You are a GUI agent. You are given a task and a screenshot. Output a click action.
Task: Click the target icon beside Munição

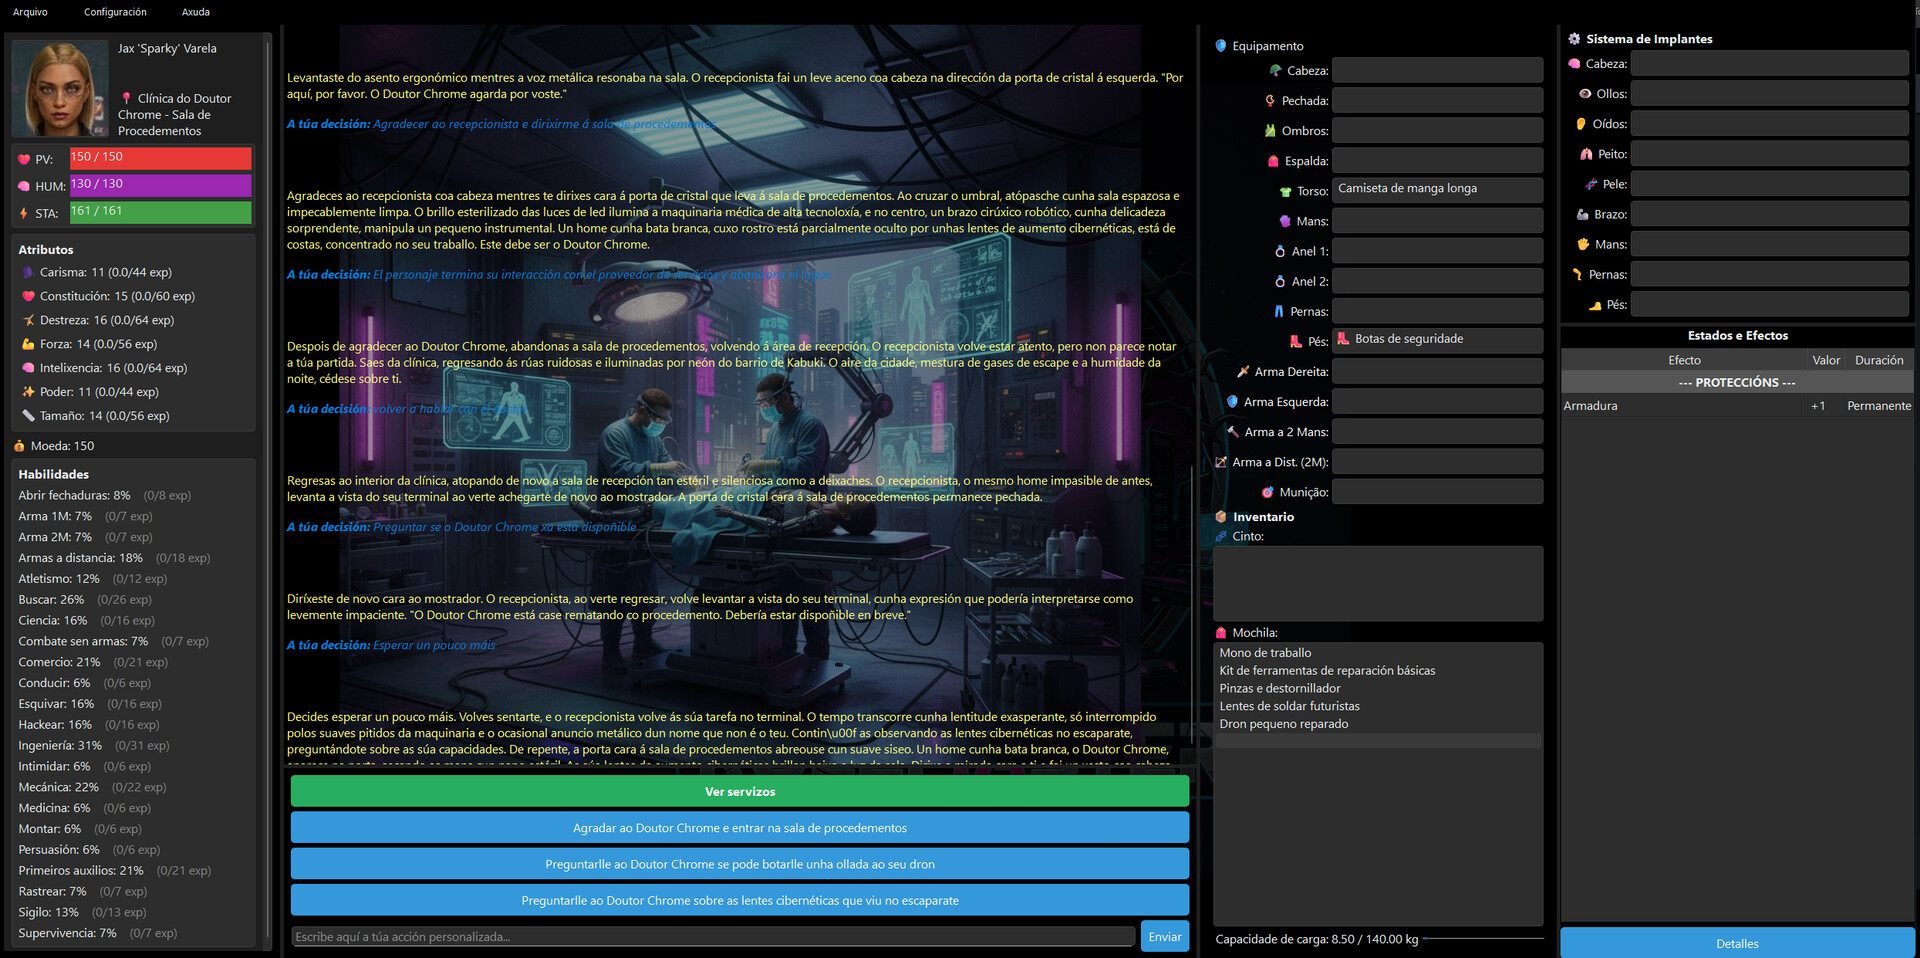1268,491
